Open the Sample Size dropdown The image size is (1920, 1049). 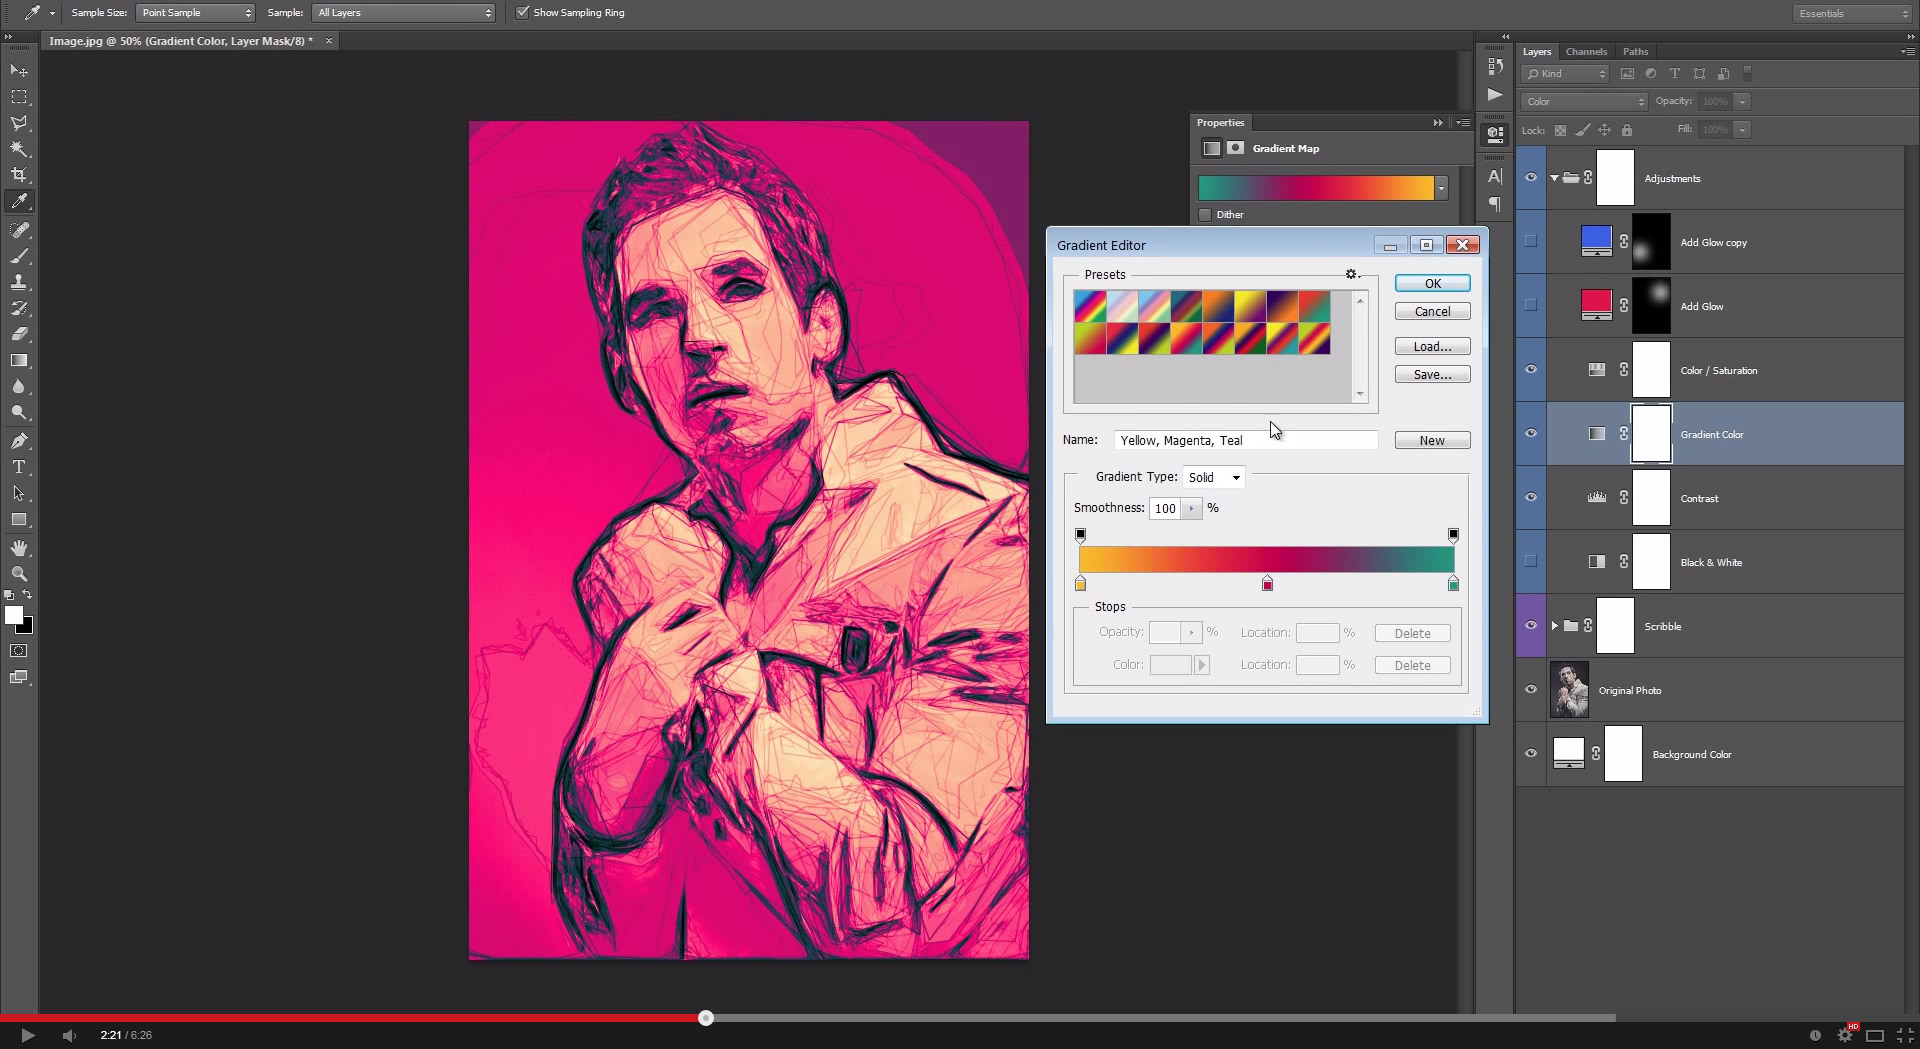tap(195, 13)
